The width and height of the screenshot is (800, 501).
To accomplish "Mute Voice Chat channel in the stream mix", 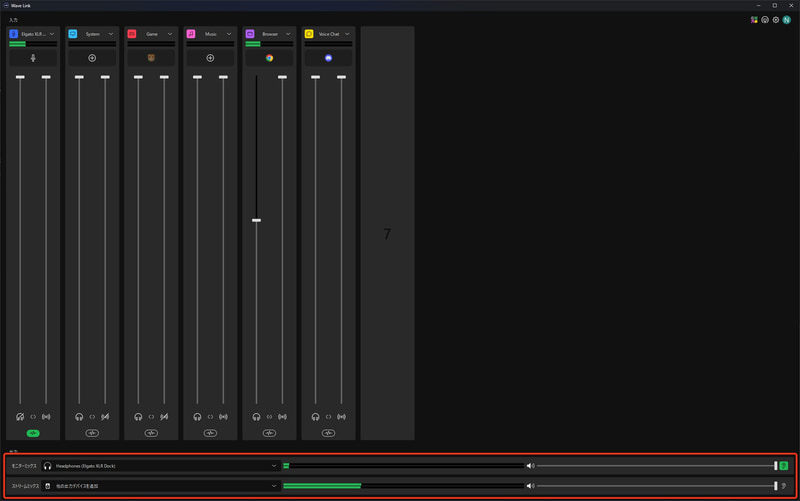I will pyautogui.click(x=341, y=417).
